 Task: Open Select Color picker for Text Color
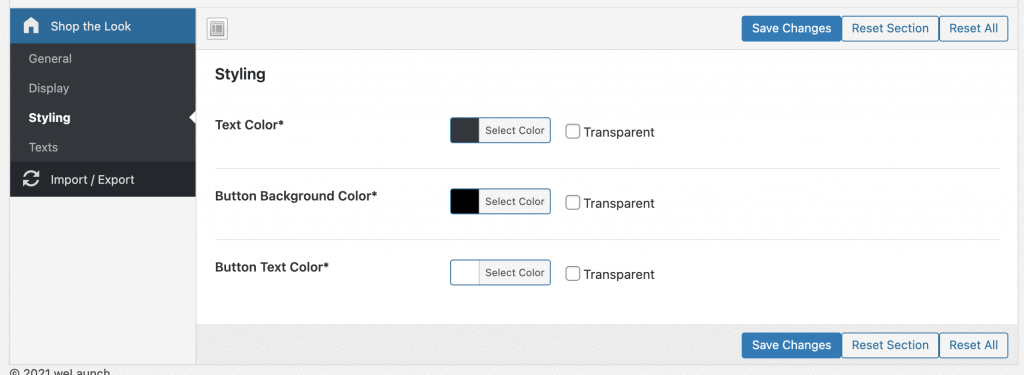coord(515,130)
